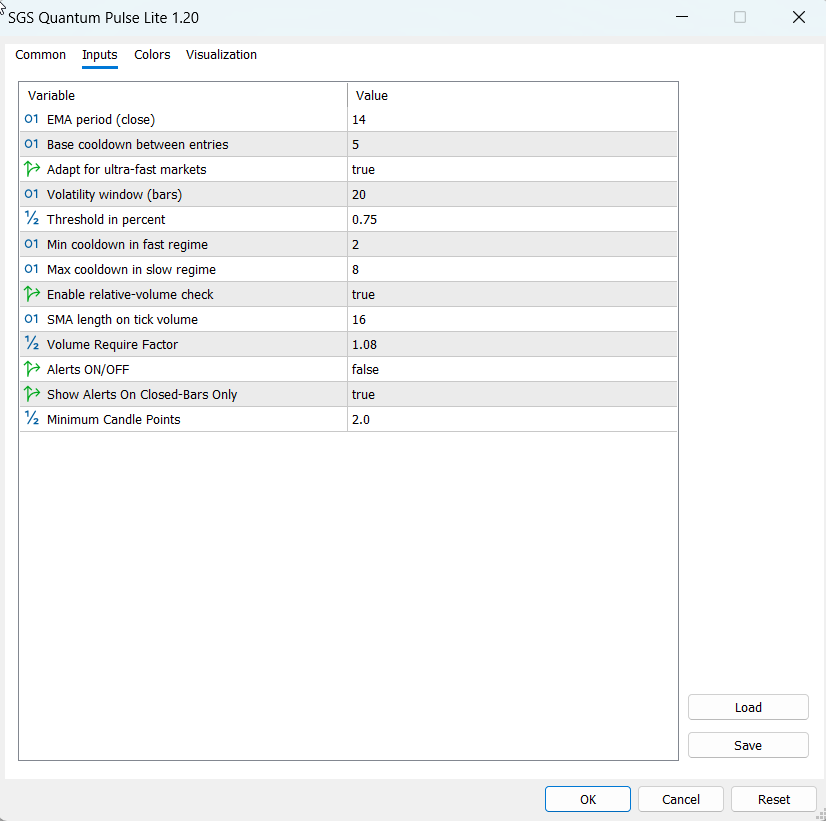Viewport: 826px width, 821px height.
Task: Load a preset with the Load button
Action: point(748,707)
